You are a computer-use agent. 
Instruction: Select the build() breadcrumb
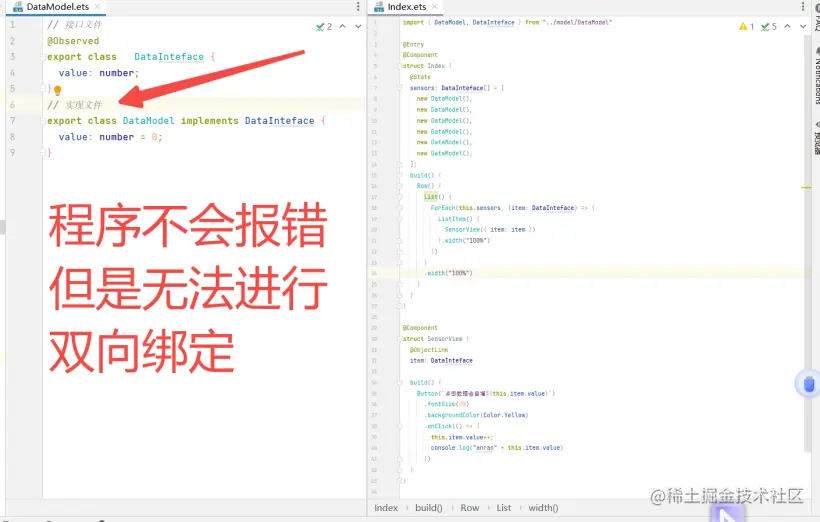tap(428, 508)
